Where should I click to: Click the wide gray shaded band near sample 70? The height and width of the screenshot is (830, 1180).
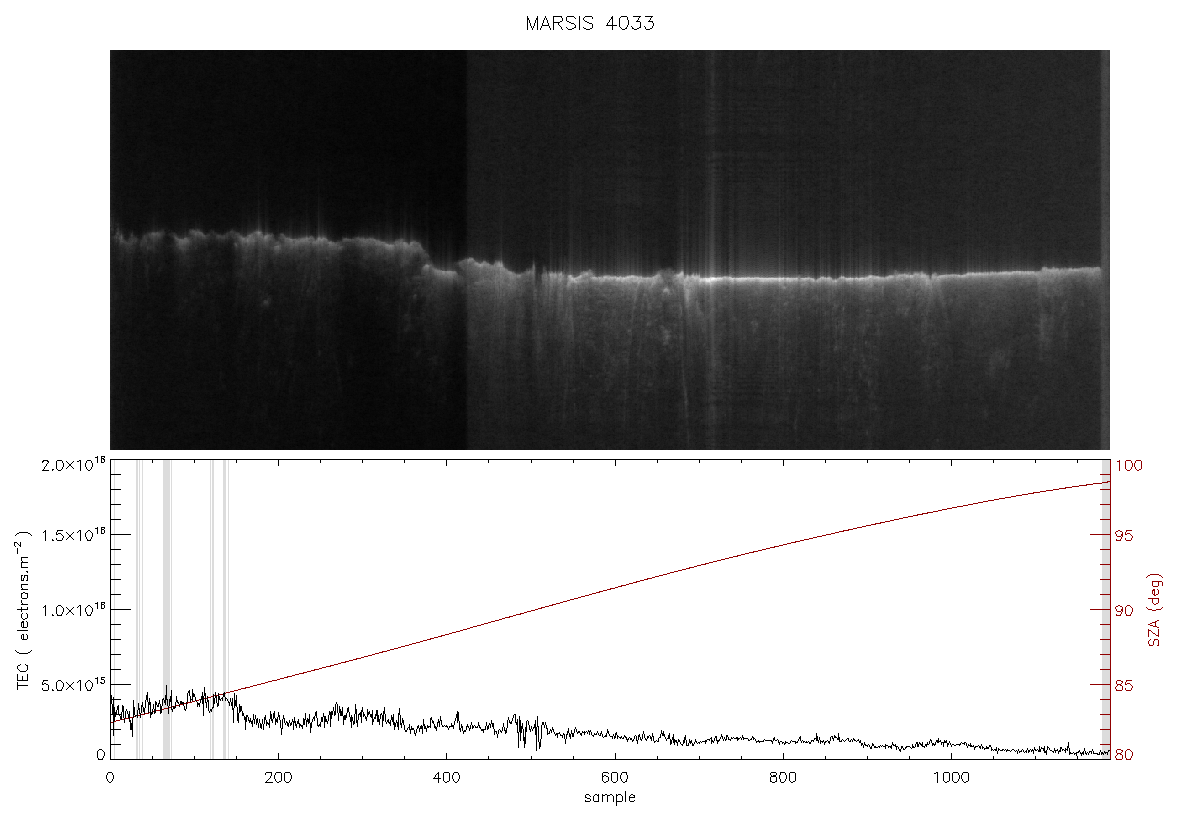[x=167, y=610]
